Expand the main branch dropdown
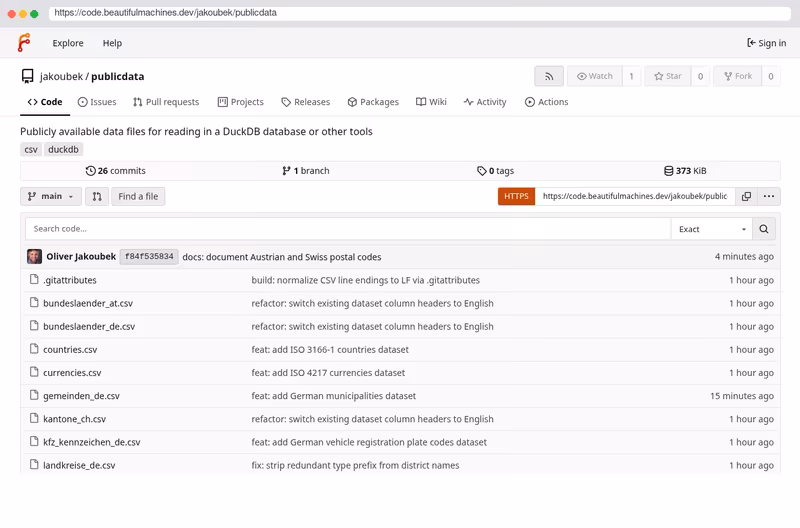This screenshot has width=800, height=528. pyautogui.click(x=51, y=196)
